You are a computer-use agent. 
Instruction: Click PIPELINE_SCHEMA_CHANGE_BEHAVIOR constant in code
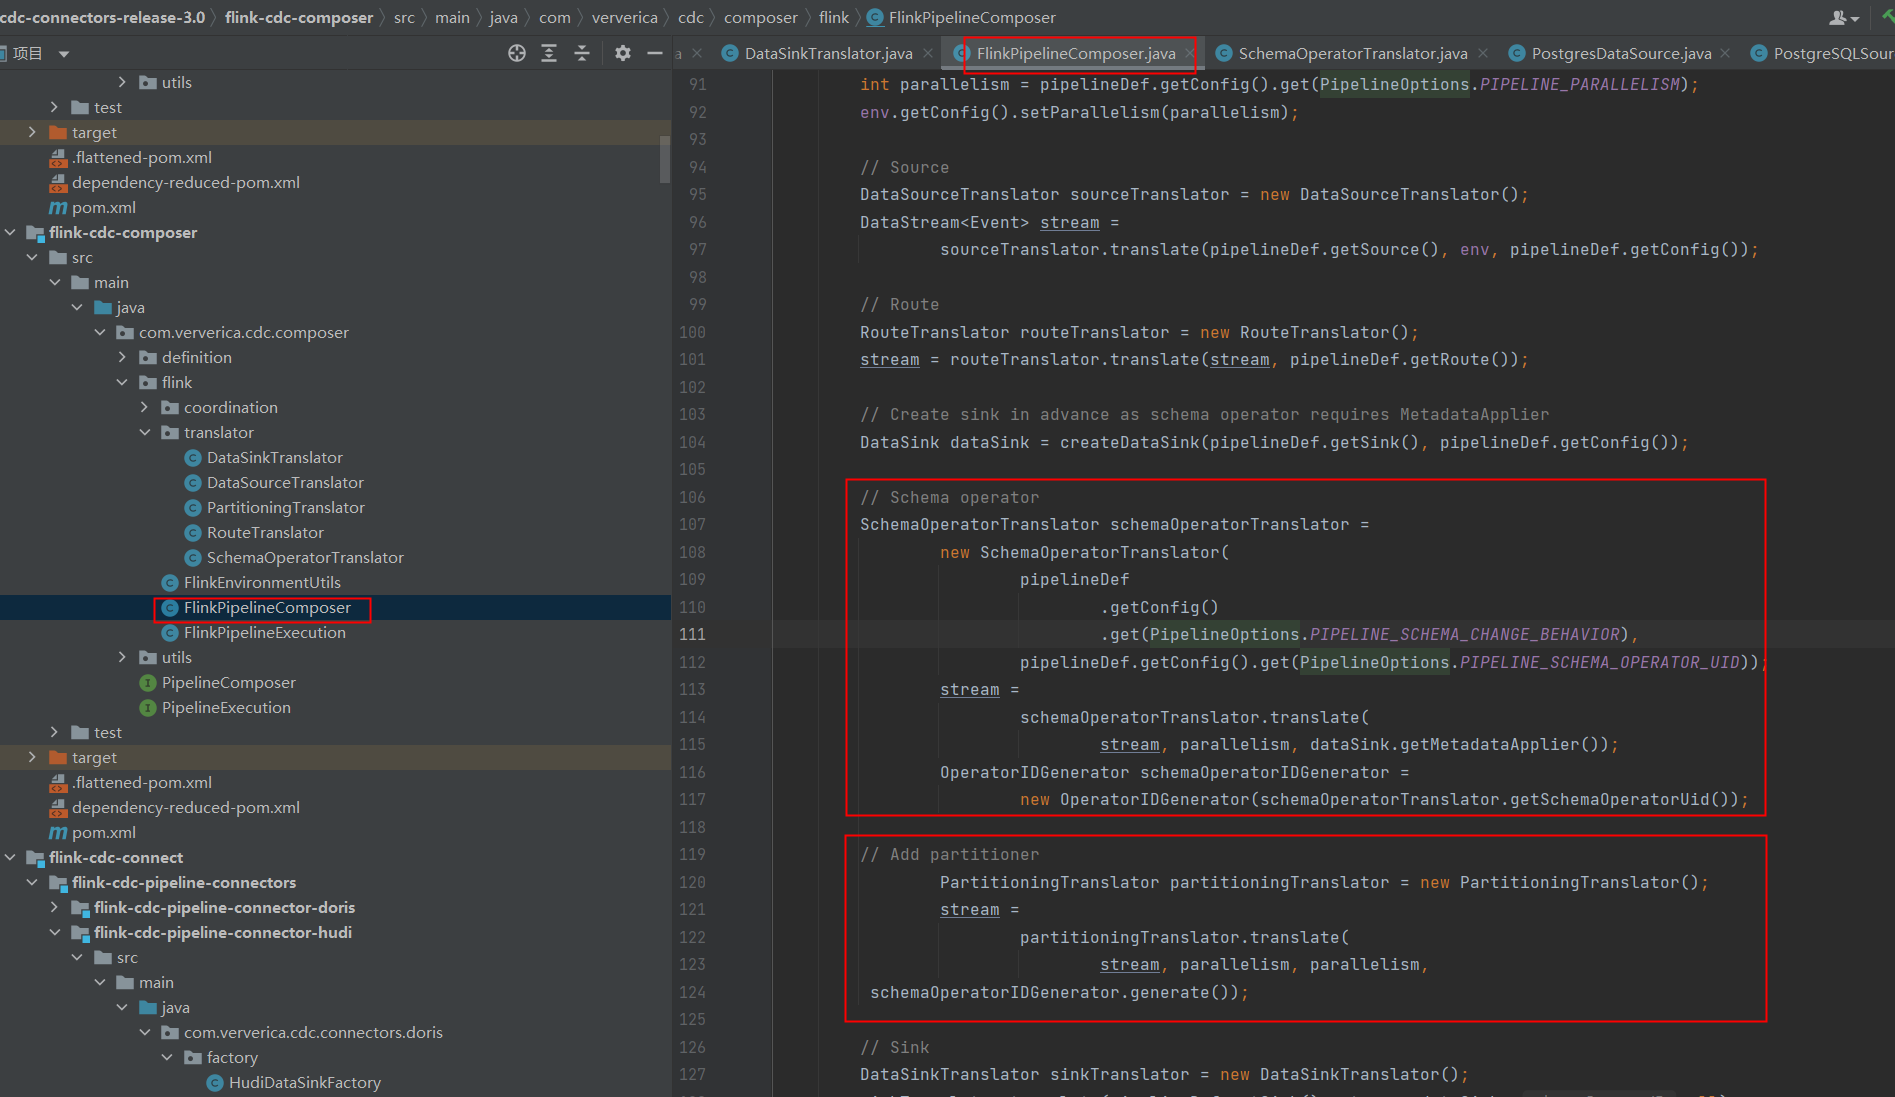point(1464,634)
